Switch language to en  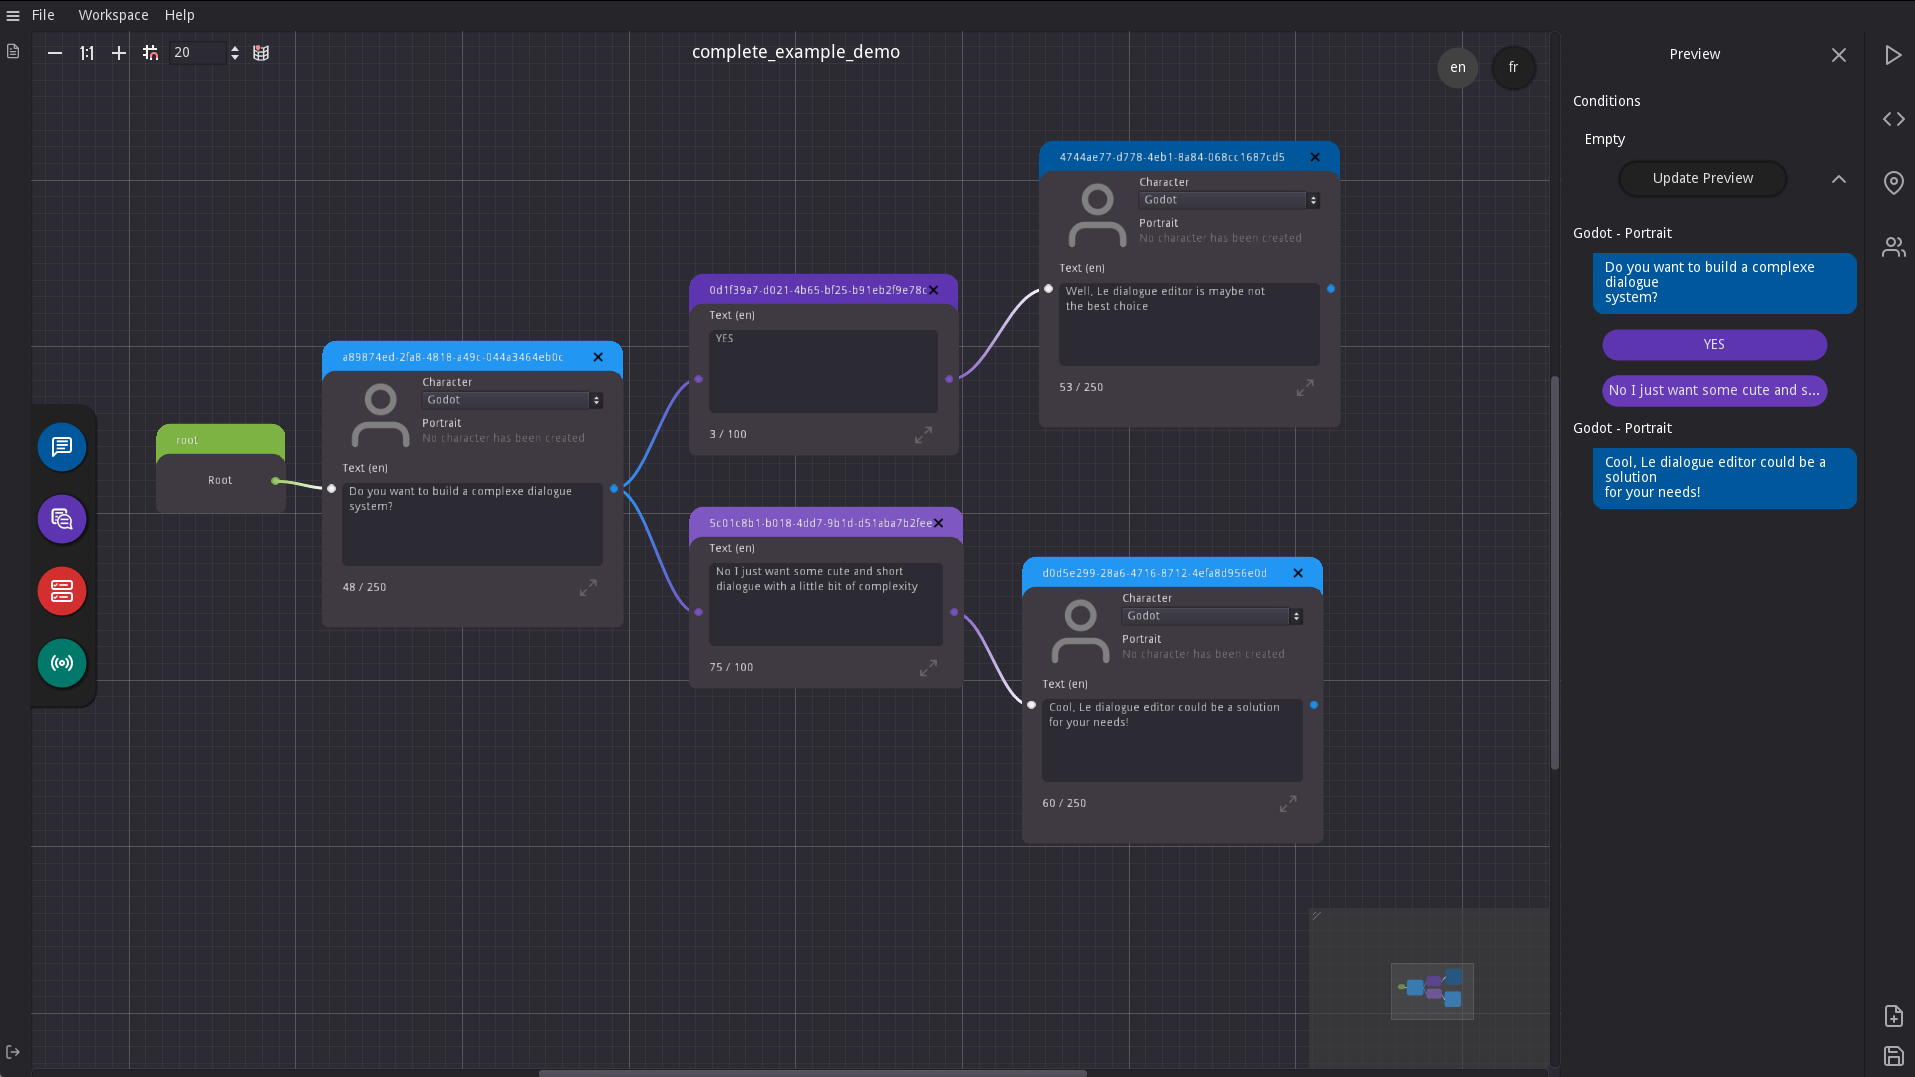[x=1458, y=68]
